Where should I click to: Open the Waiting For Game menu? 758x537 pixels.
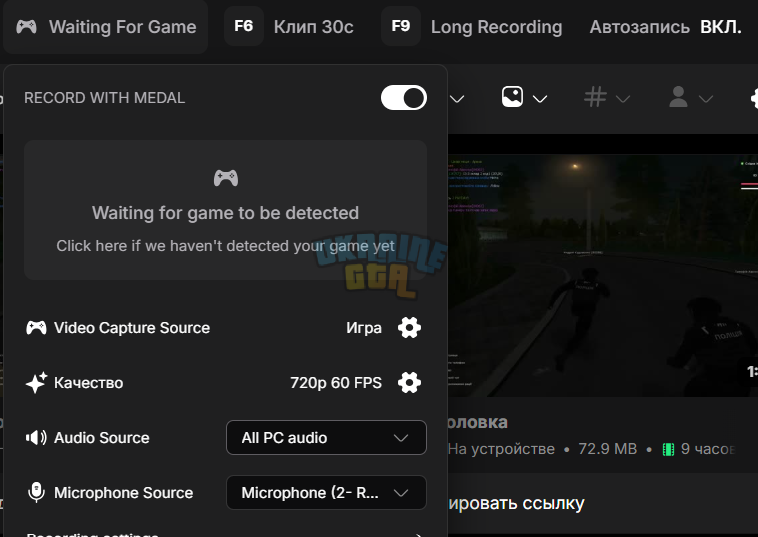coord(105,27)
